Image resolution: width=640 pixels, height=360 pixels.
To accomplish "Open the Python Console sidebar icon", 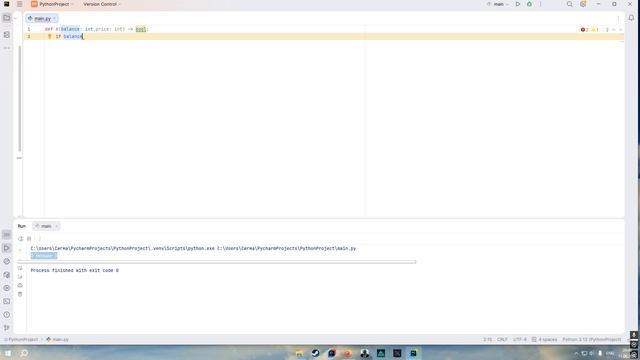I will (x=7, y=261).
